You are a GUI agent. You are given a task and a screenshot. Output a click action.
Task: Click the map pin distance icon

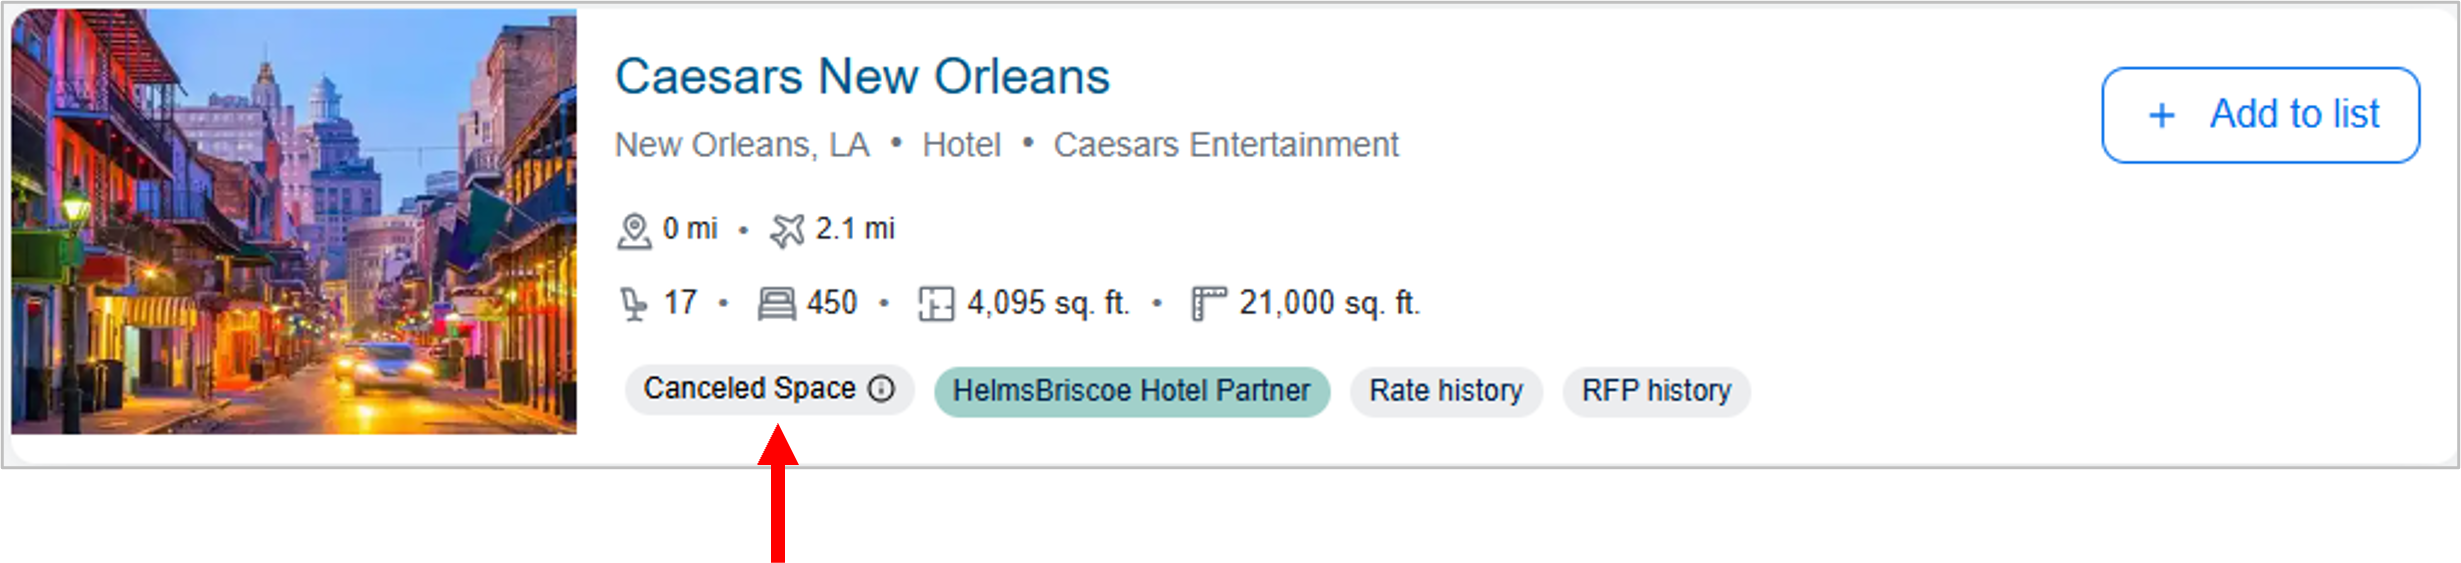click(634, 230)
